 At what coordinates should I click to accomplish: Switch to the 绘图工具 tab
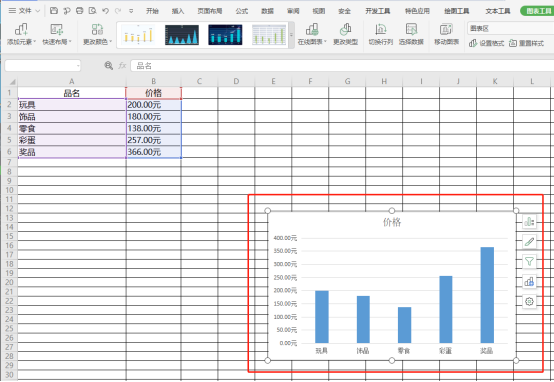point(456,11)
